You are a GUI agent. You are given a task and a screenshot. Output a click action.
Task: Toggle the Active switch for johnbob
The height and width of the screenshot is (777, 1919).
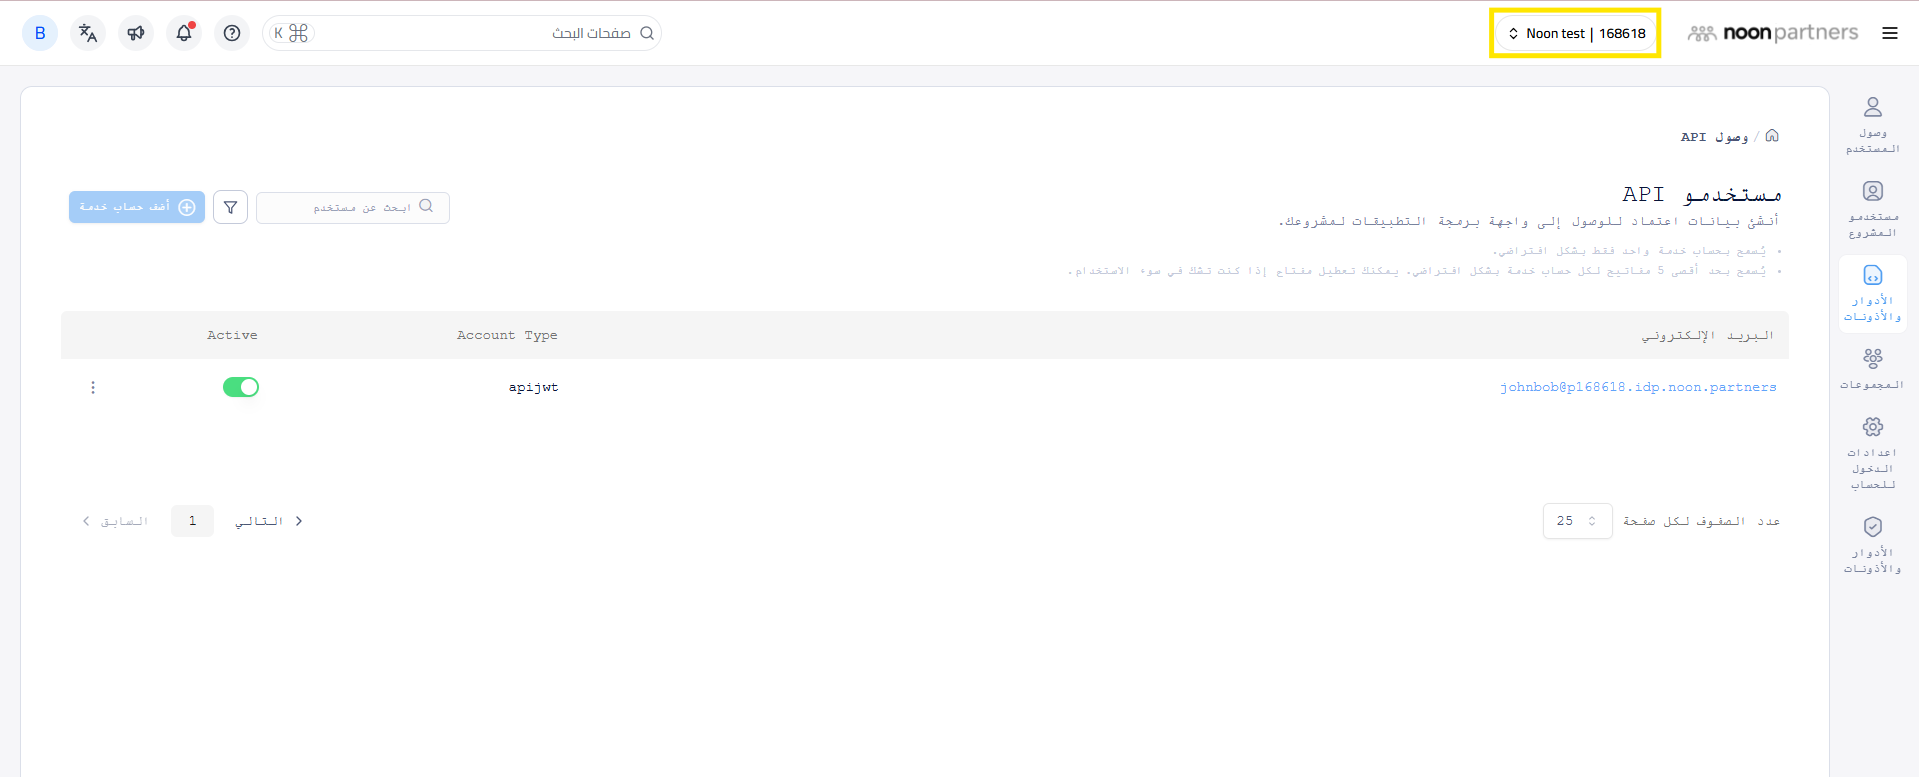[x=241, y=387]
